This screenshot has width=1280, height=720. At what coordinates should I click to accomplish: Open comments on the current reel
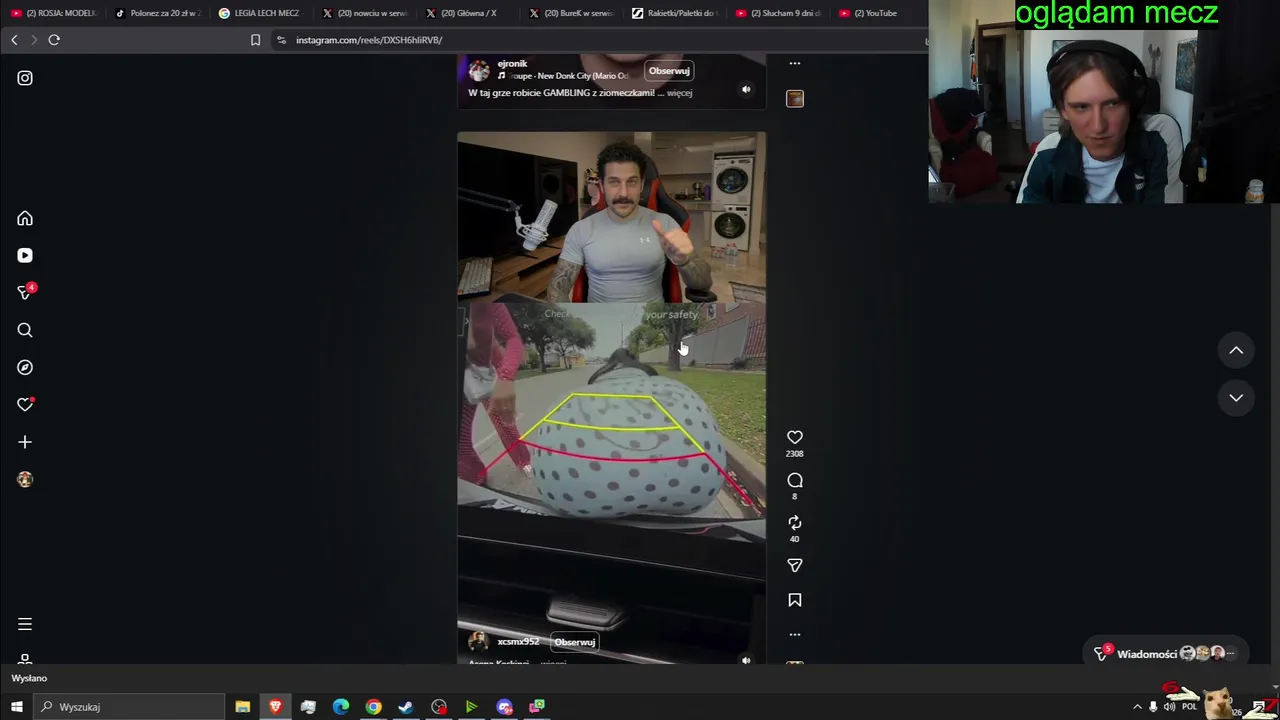tap(795, 480)
